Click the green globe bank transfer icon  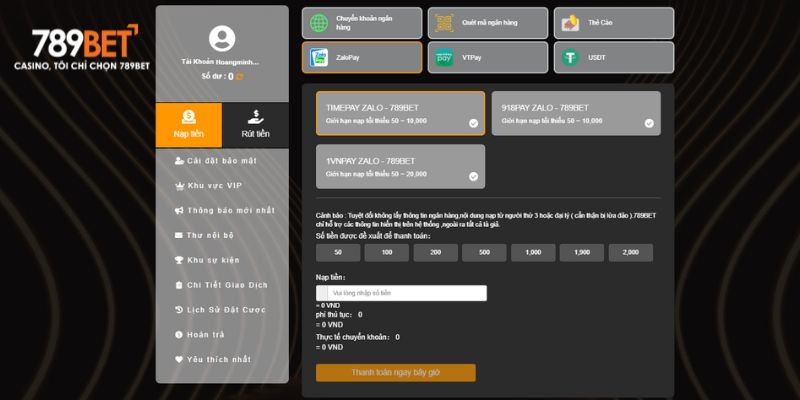click(x=319, y=23)
